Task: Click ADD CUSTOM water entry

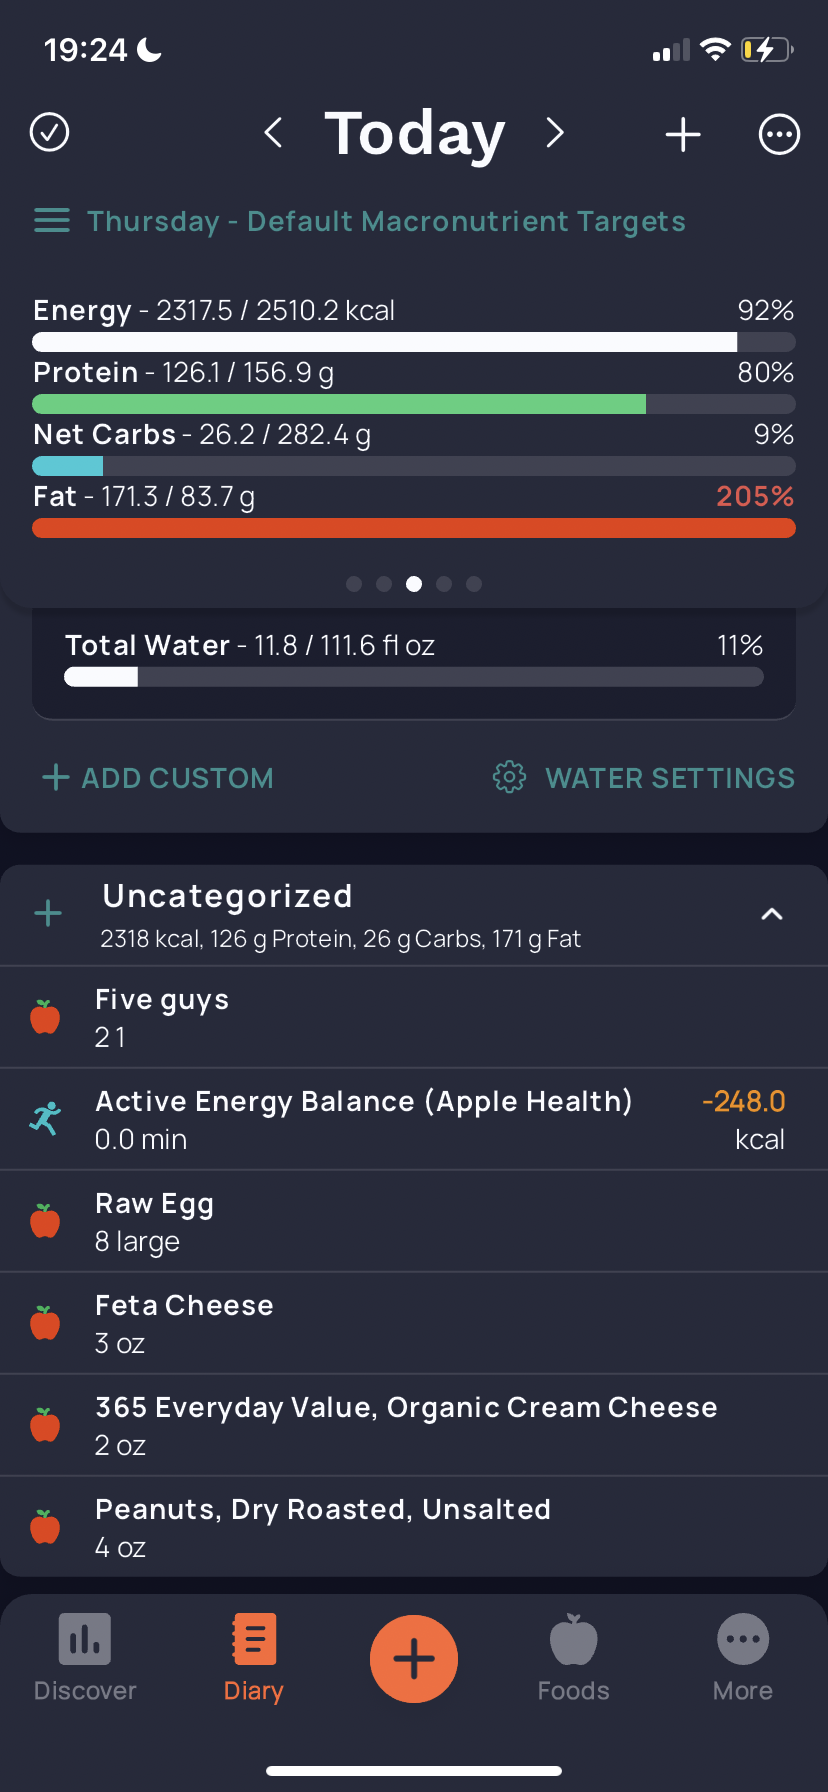Action: (x=158, y=778)
